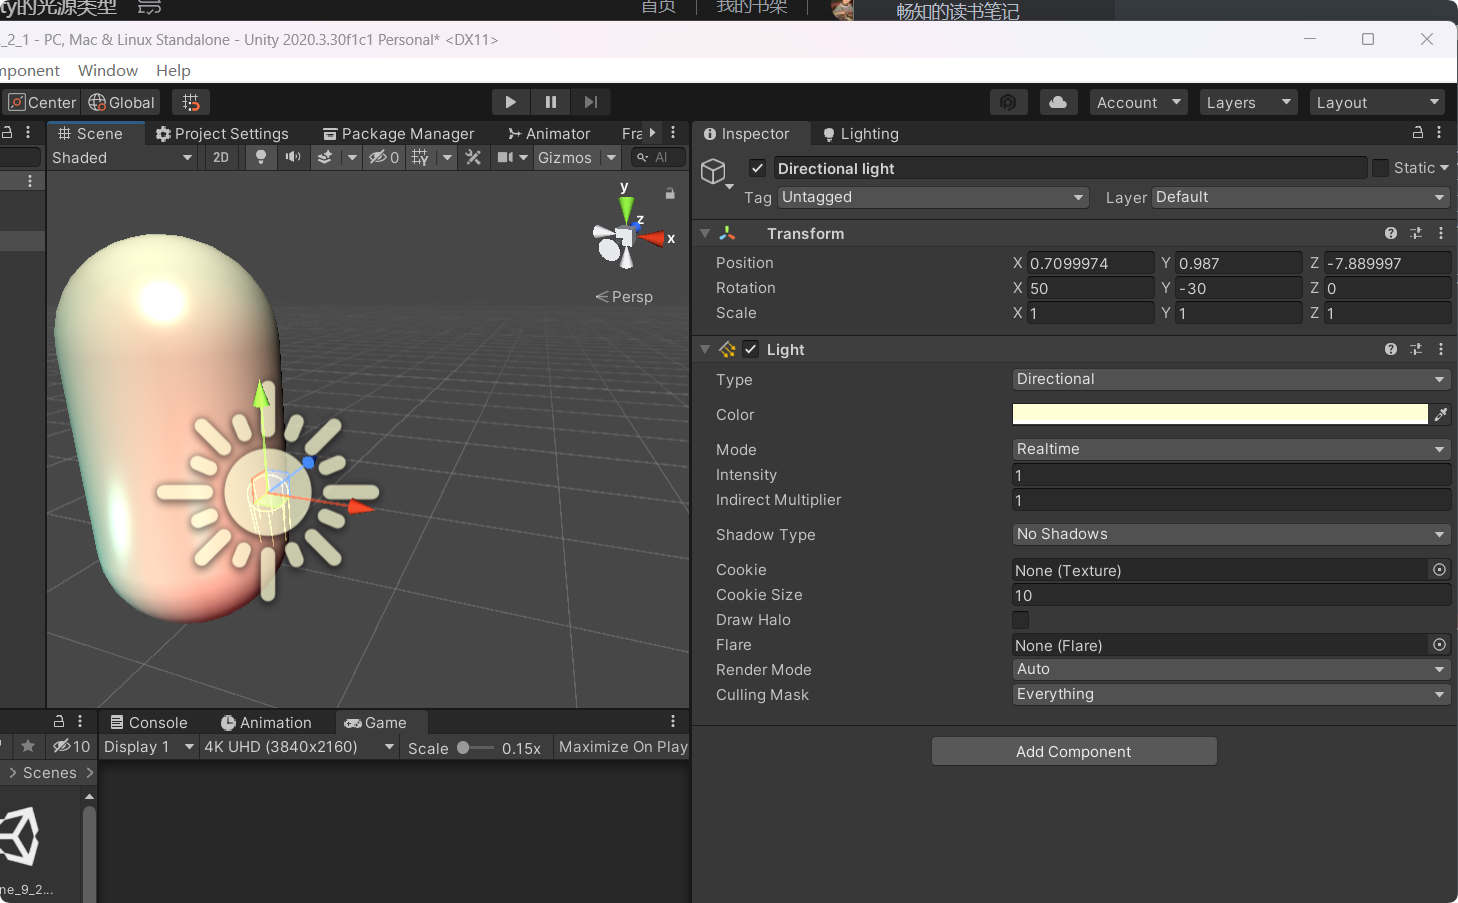Open the Default layer dropdown
This screenshot has height=903, width=1458.
(1301, 197)
